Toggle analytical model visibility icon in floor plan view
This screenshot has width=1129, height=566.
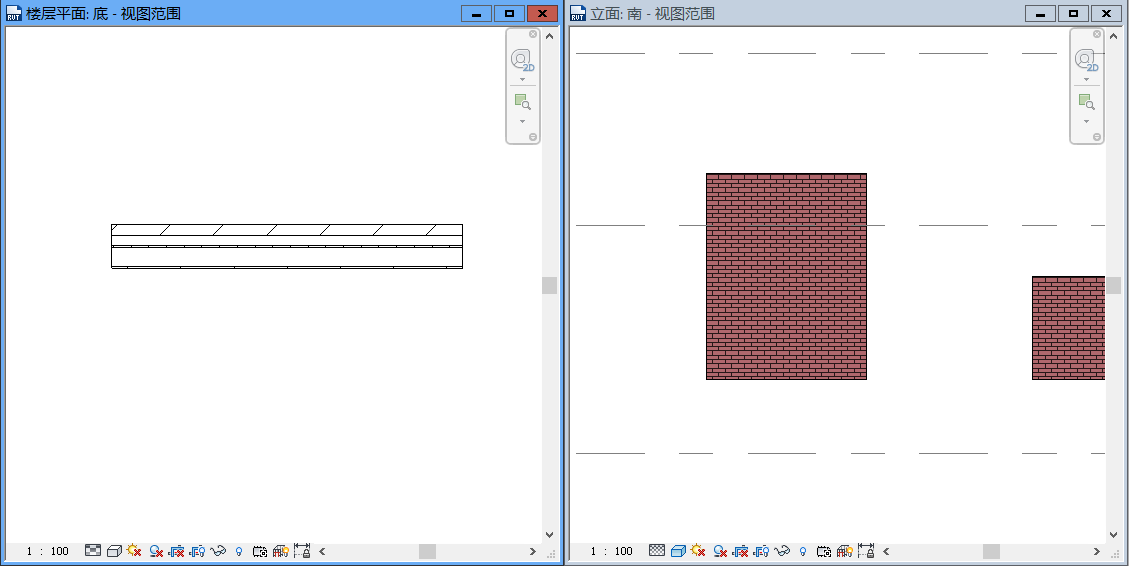281,552
